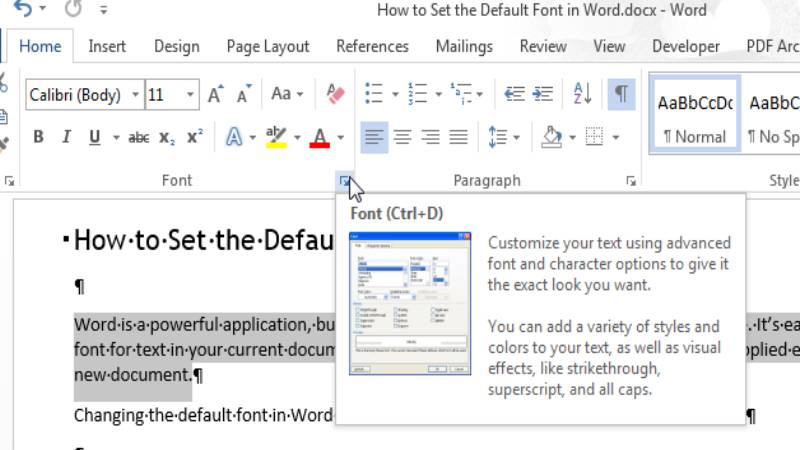The height and width of the screenshot is (450, 800).
Task: Apply Text Effects and Typography
Action: tap(234, 137)
